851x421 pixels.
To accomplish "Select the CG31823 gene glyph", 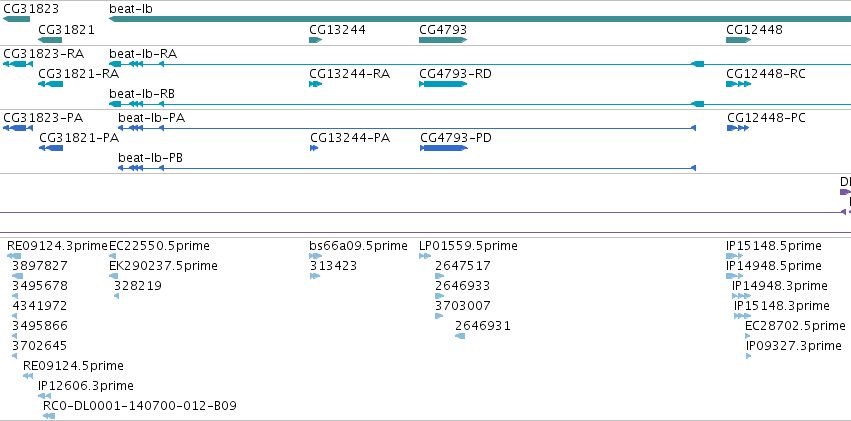I will coord(16,20).
